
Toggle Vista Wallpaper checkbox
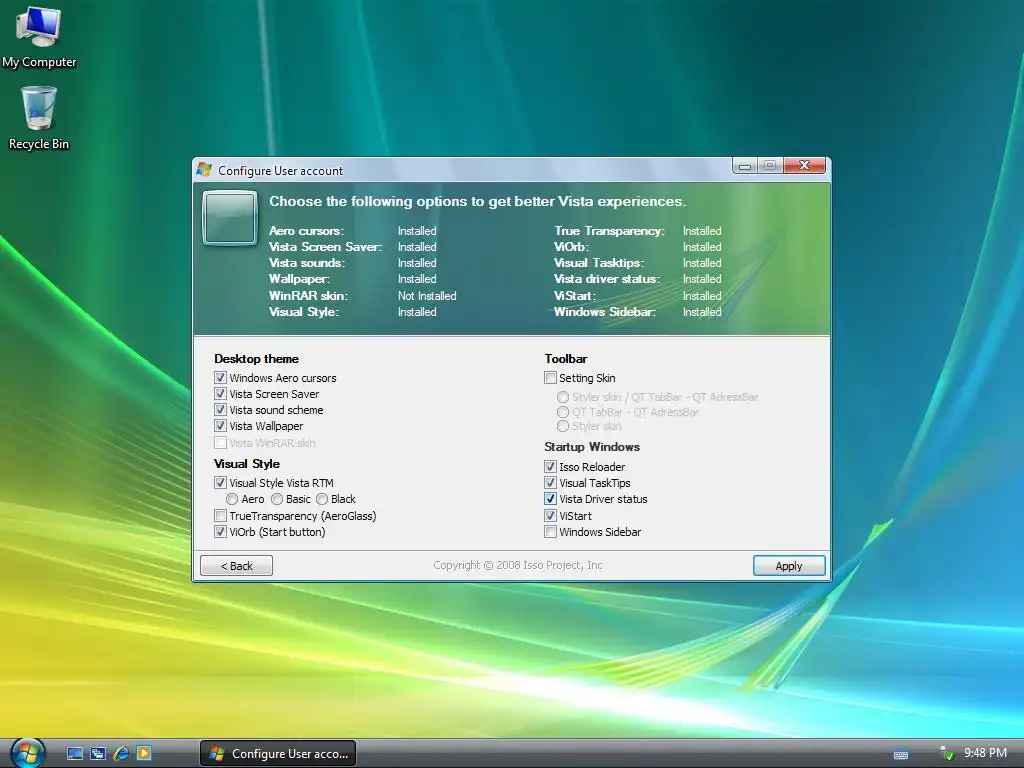220,426
